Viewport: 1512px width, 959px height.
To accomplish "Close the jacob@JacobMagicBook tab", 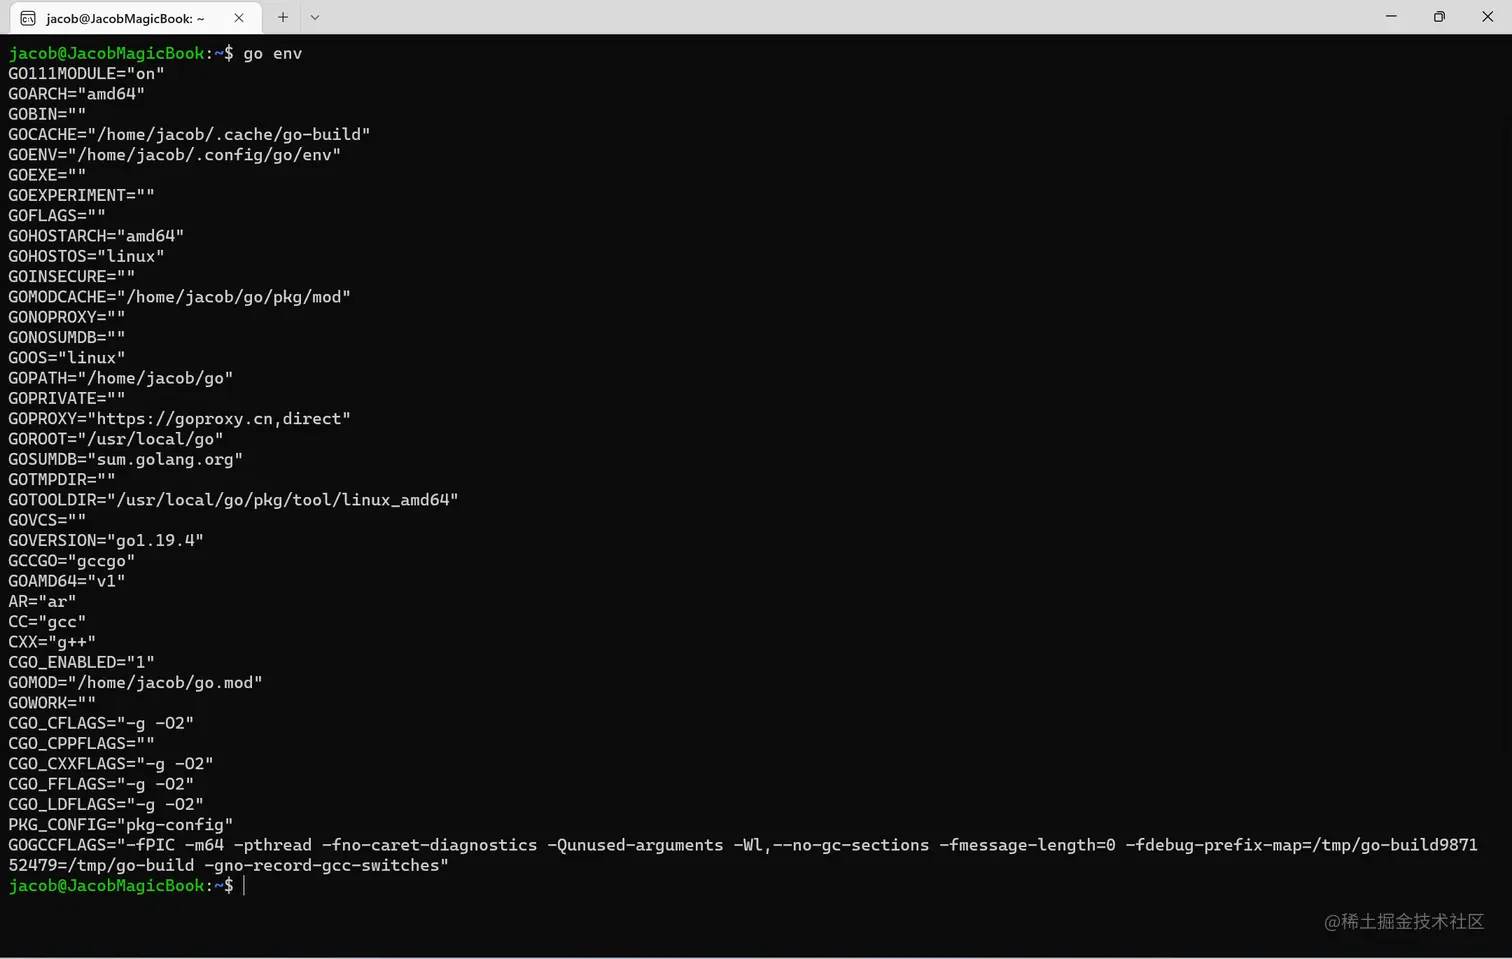I will pos(239,18).
